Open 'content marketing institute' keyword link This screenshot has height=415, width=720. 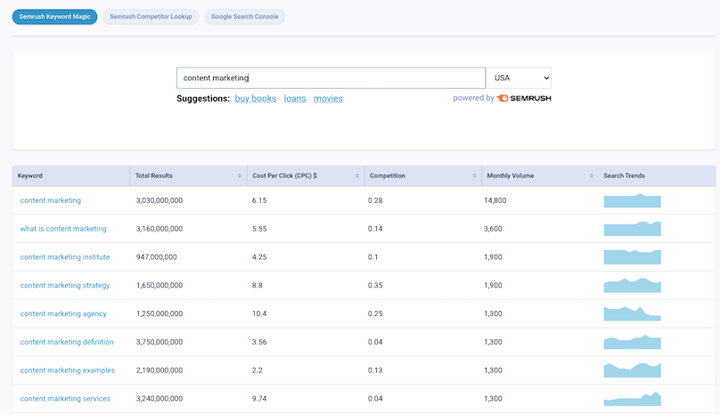coord(65,257)
